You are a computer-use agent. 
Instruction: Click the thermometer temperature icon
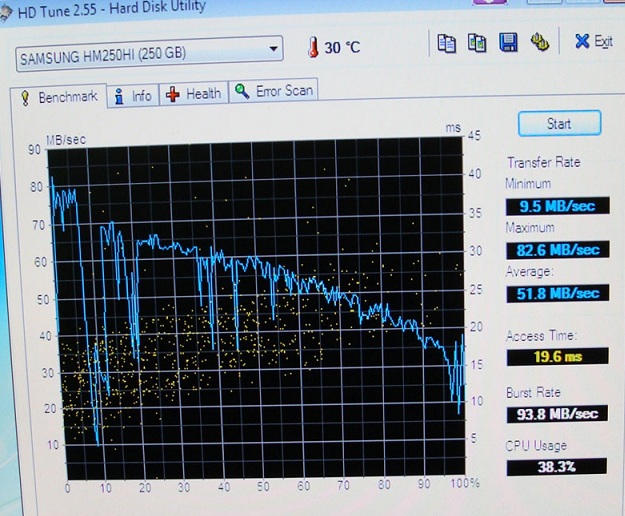point(314,47)
